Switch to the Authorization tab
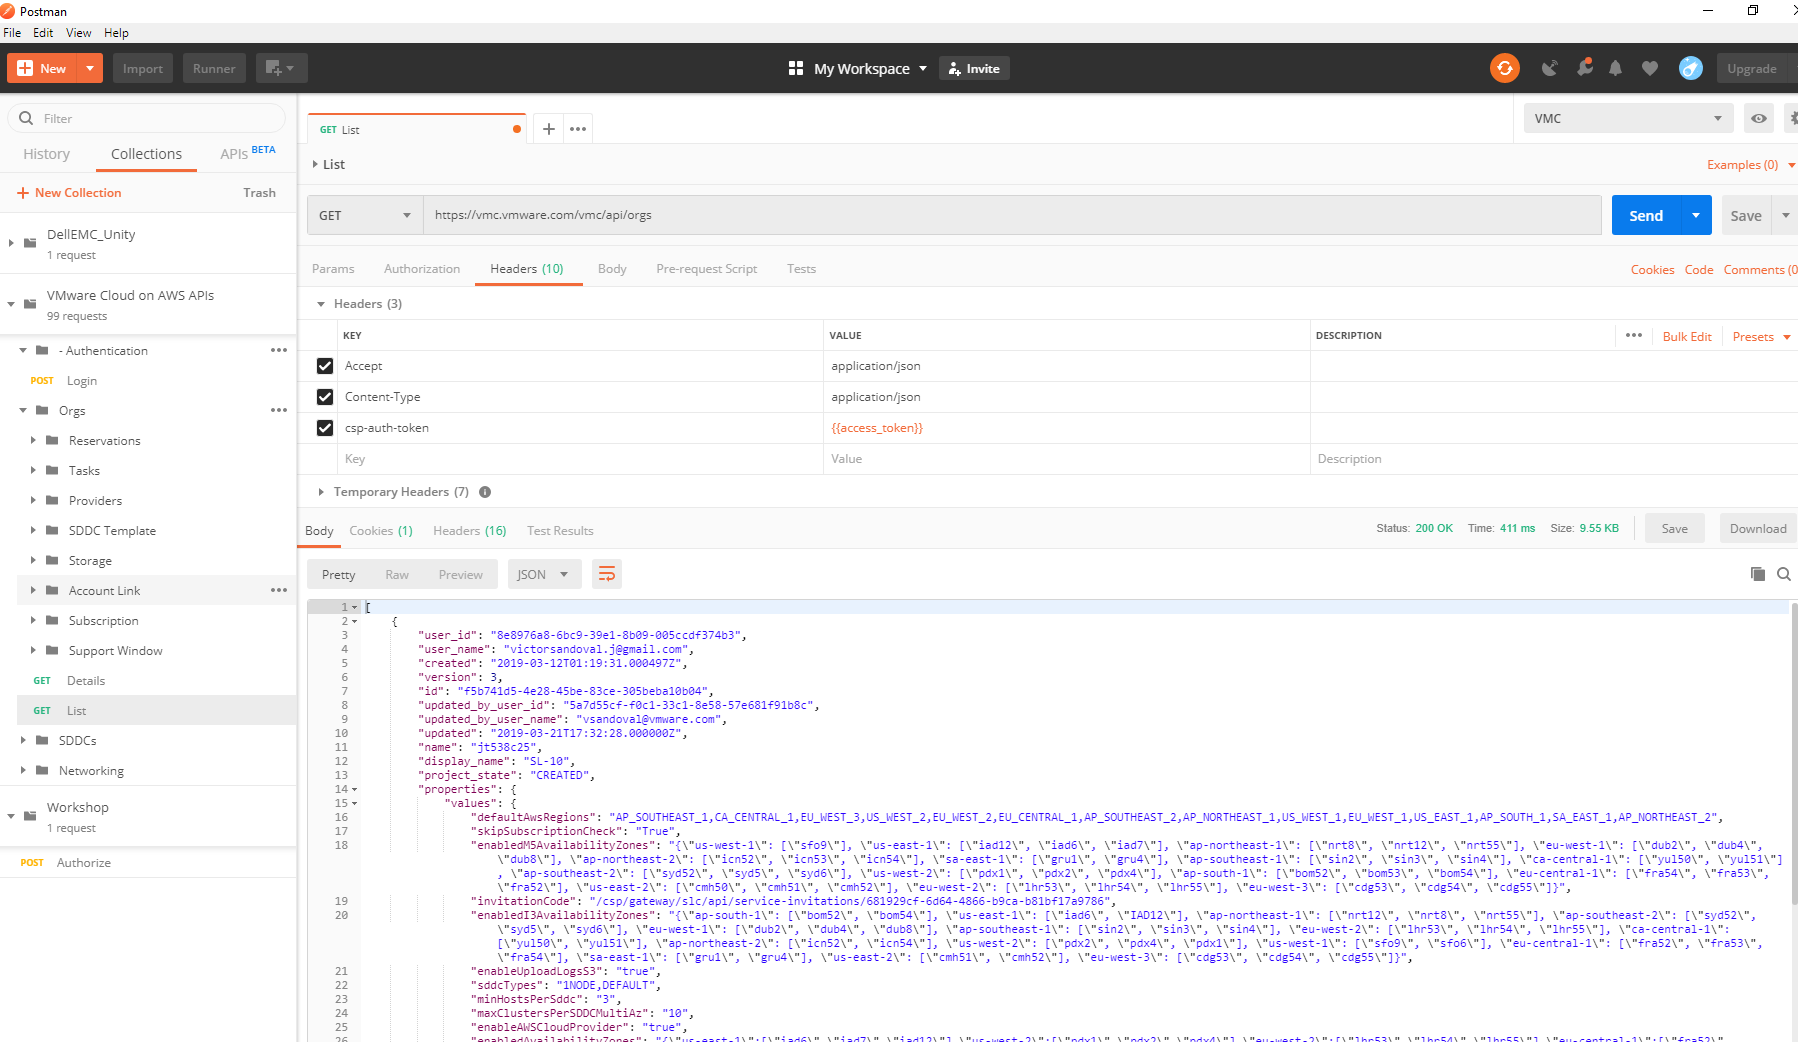The image size is (1798, 1042). [421, 269]
